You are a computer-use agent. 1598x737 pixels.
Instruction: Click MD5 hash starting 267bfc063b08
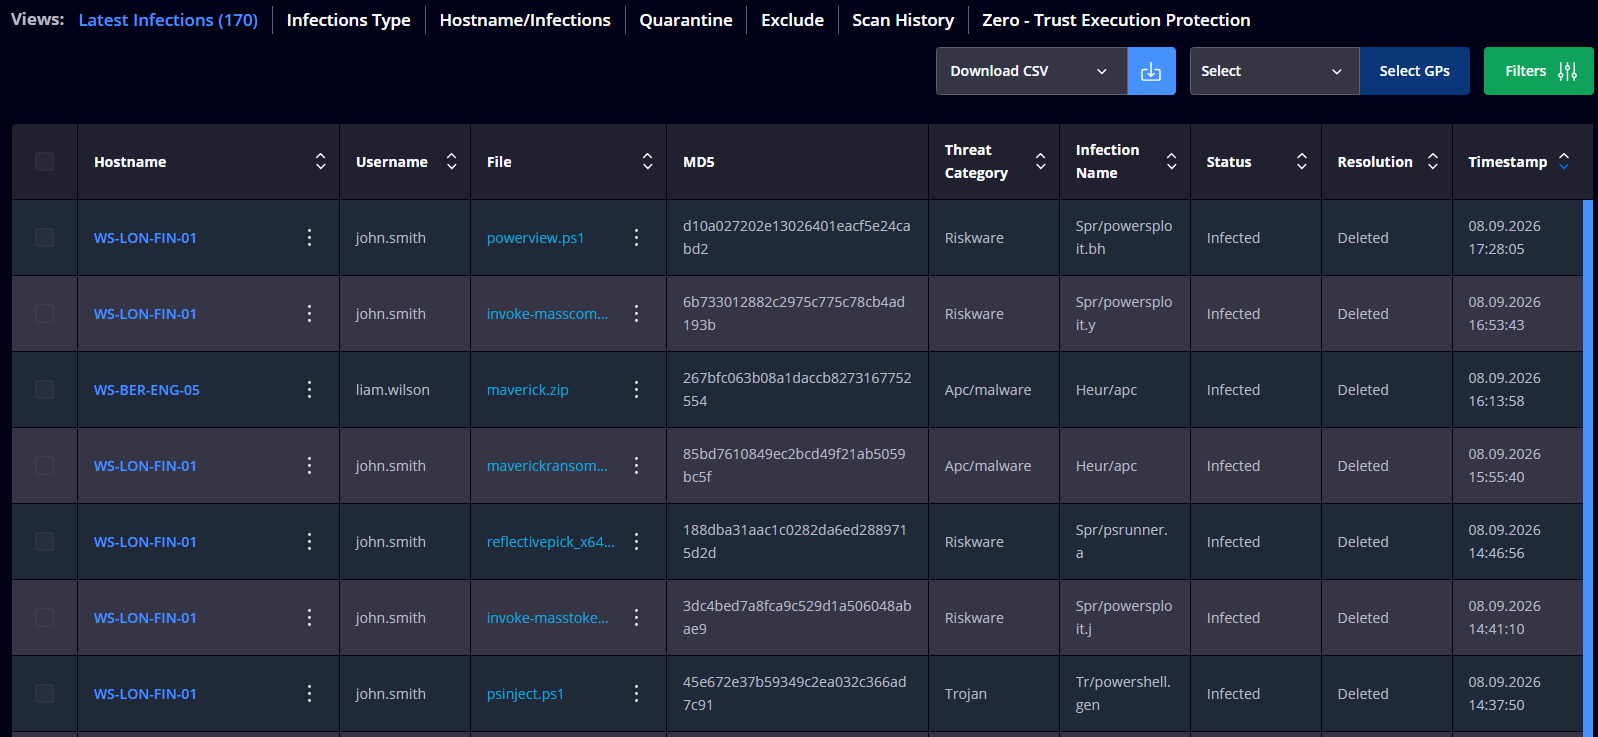[797, 389]
